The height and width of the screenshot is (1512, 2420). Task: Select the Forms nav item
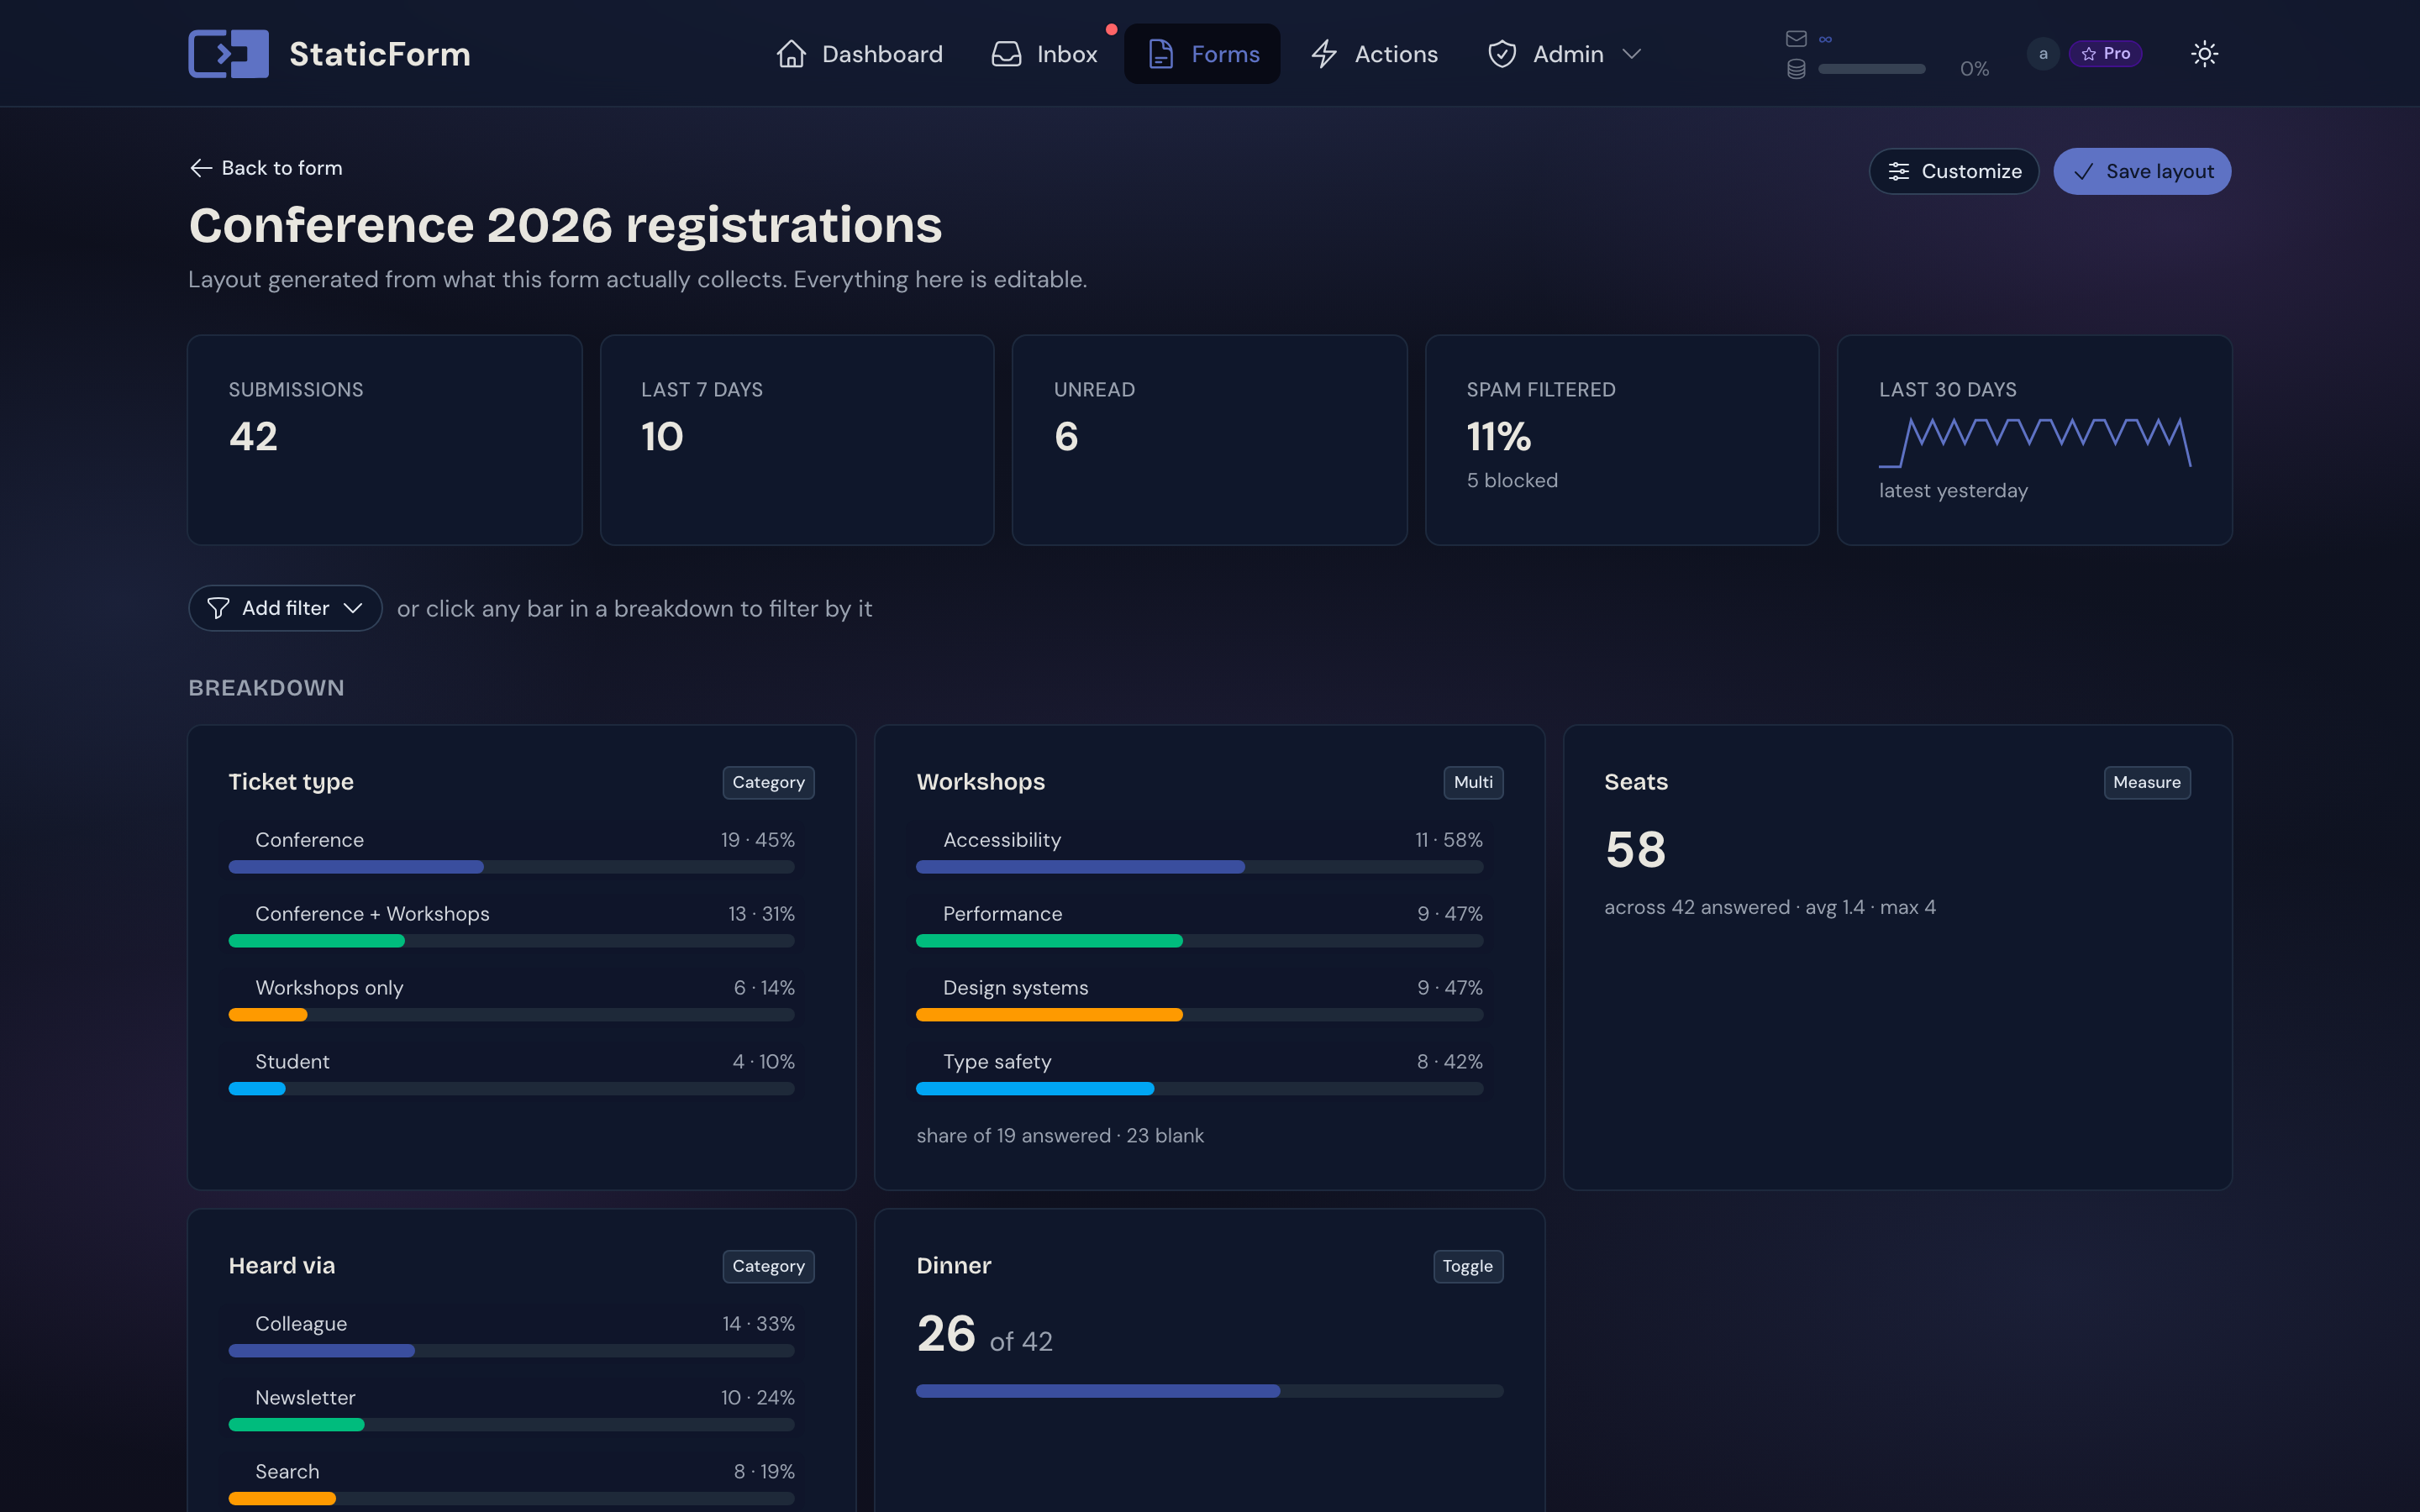pyautogui.click(x=1202, y=54)
